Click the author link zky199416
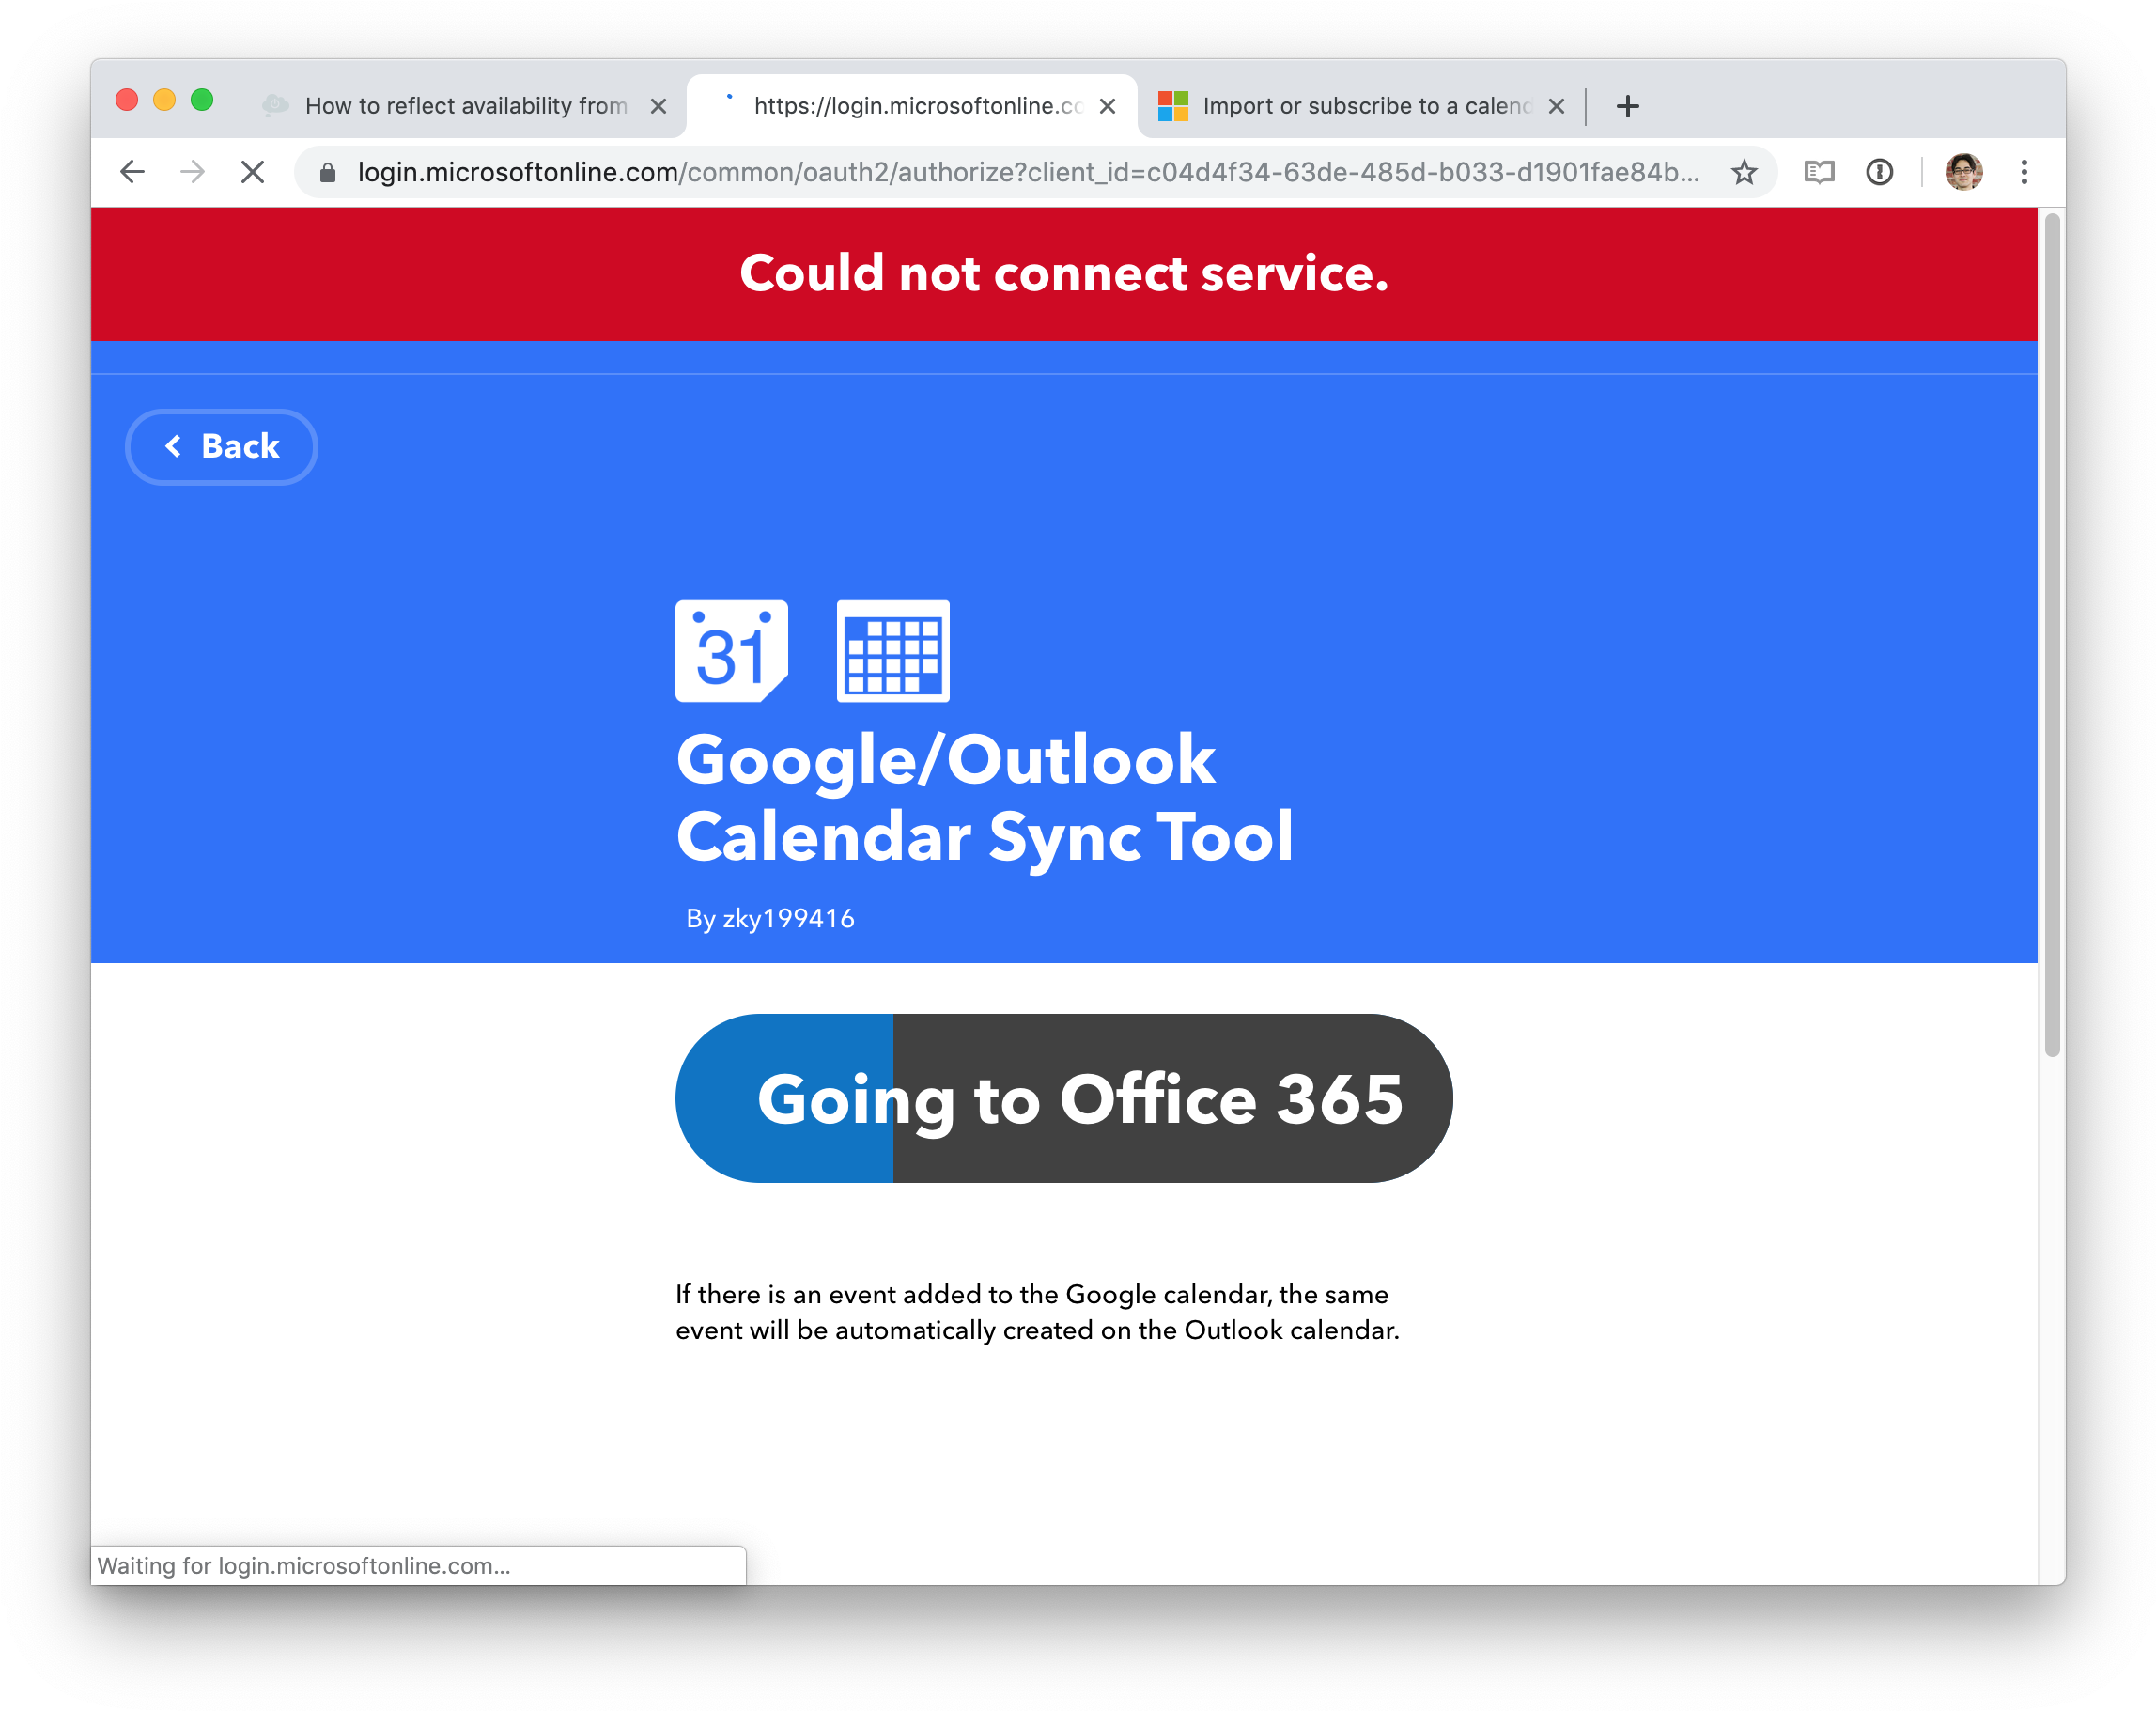This screenshot has height=1711, width=2156. [788, 918]
